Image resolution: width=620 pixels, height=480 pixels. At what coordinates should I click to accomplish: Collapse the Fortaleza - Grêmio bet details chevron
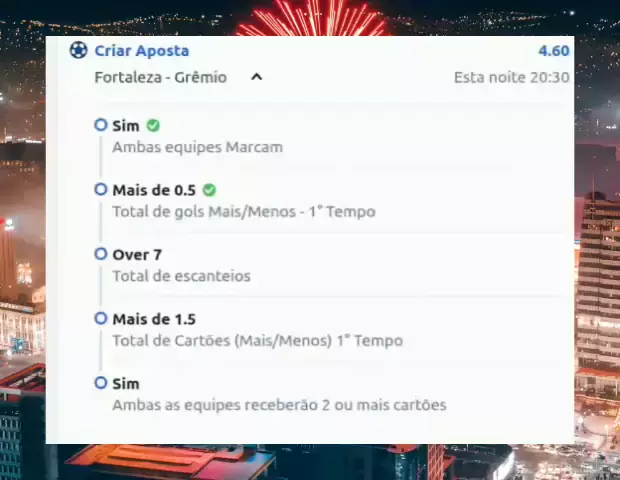tap(257, 77)
